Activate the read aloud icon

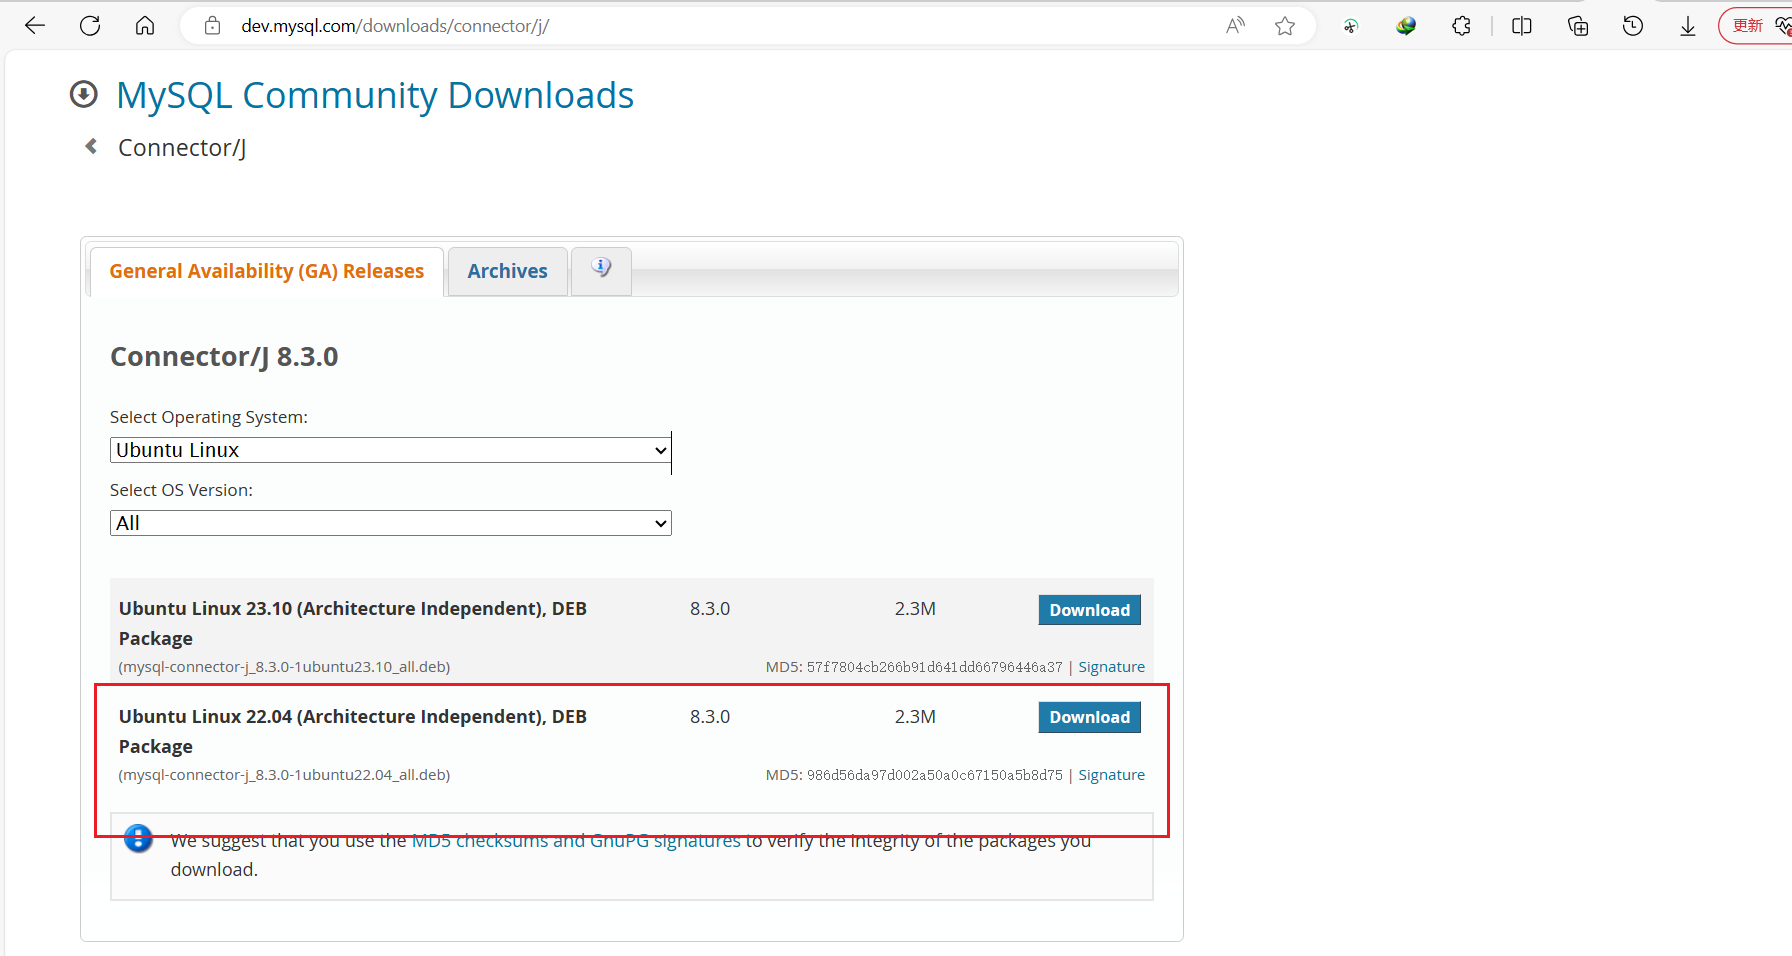(x=1236, y=26)
